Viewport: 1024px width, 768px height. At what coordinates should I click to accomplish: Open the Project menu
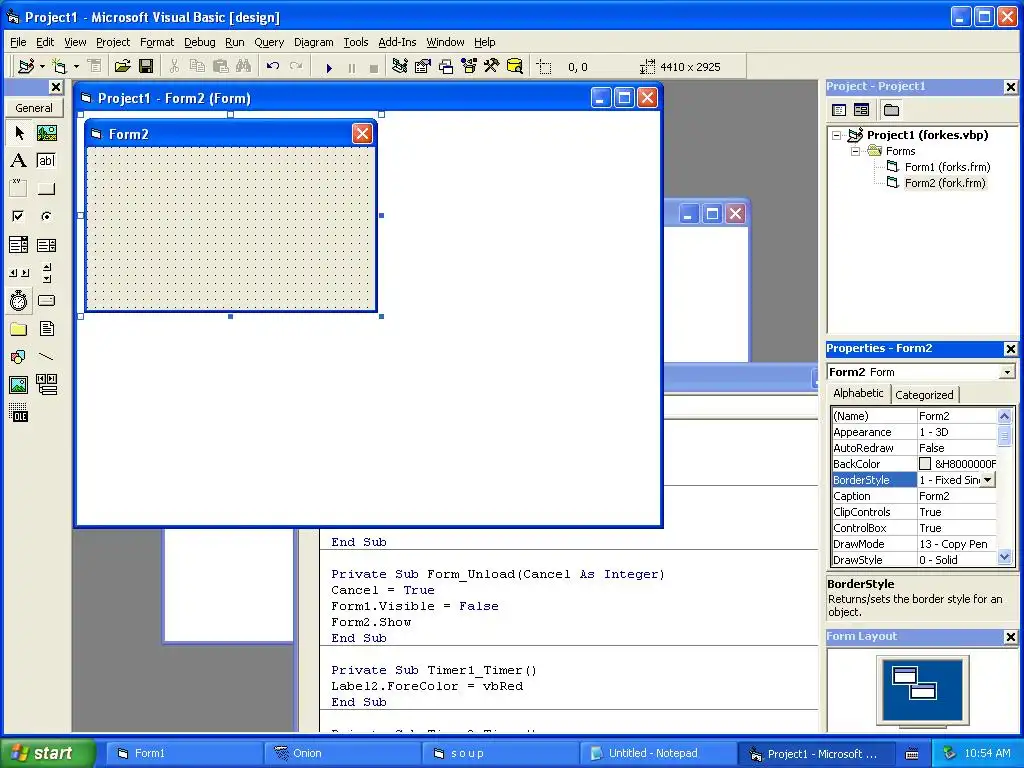tap(113, 42)
